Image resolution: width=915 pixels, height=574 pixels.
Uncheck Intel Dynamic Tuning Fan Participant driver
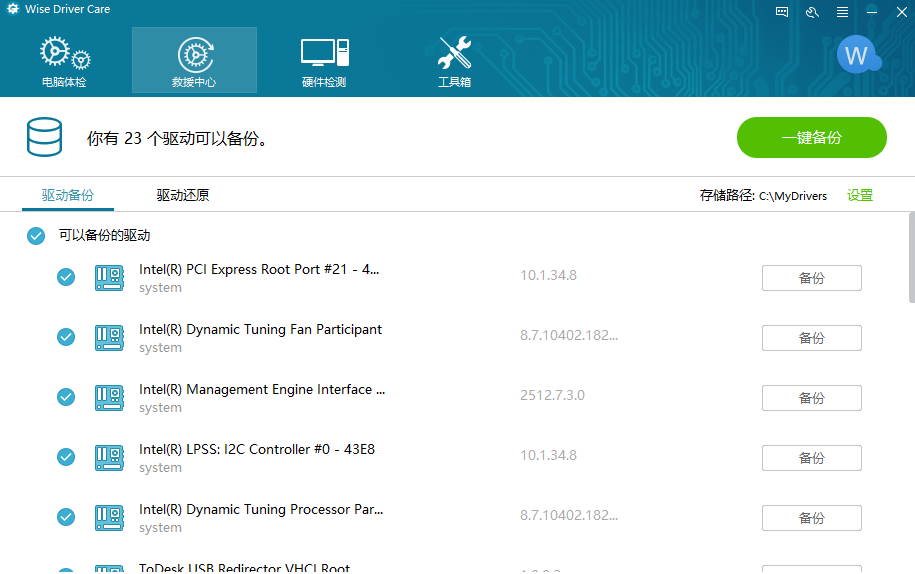point(66,337)
